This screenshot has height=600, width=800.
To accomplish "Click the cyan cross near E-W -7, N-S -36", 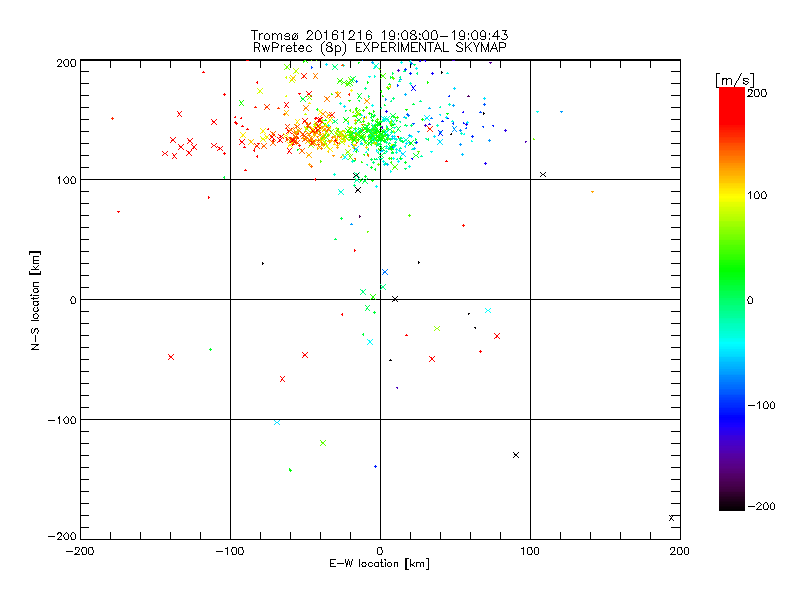I will tap(370, 342).
